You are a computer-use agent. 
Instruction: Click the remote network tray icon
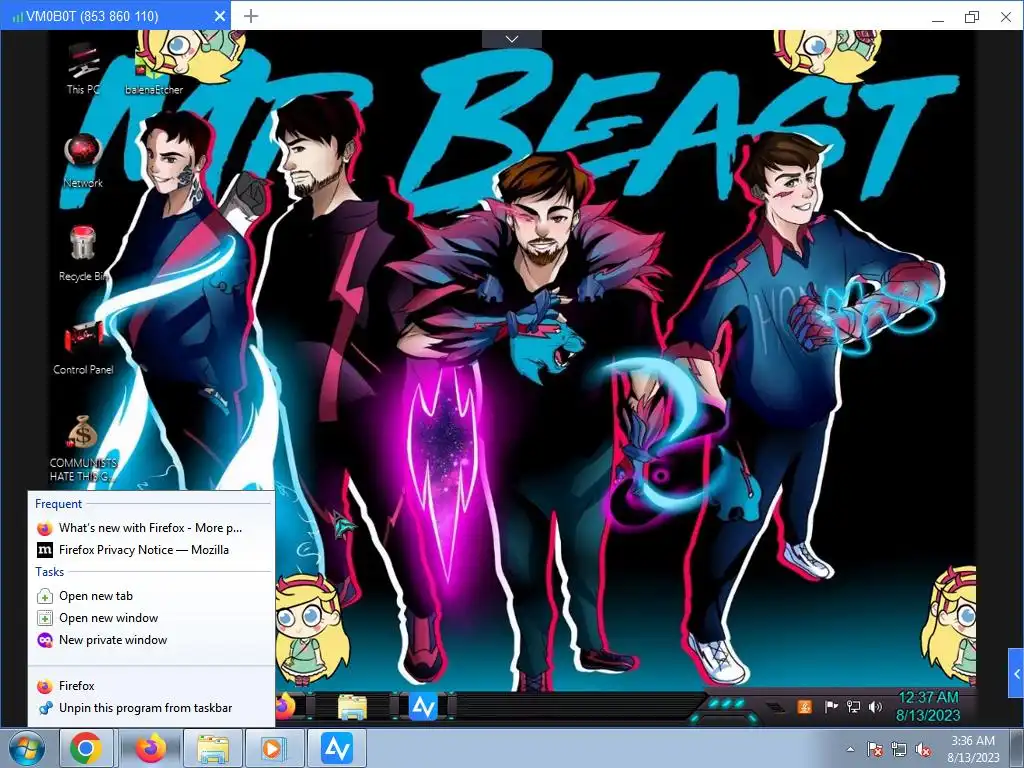tap(853, 707)
